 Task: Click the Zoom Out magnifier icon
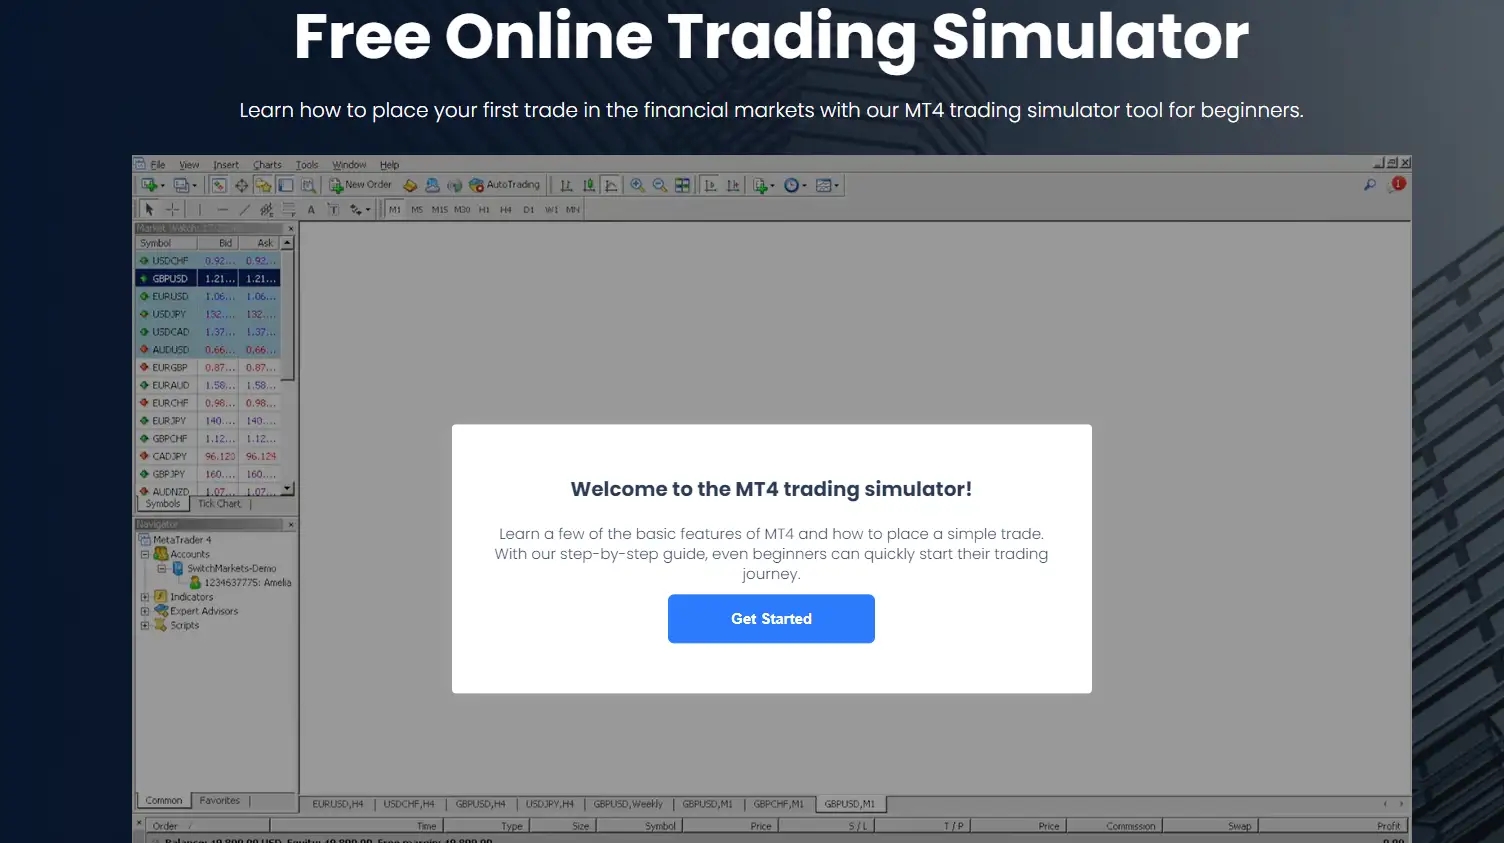pos(660,185)
